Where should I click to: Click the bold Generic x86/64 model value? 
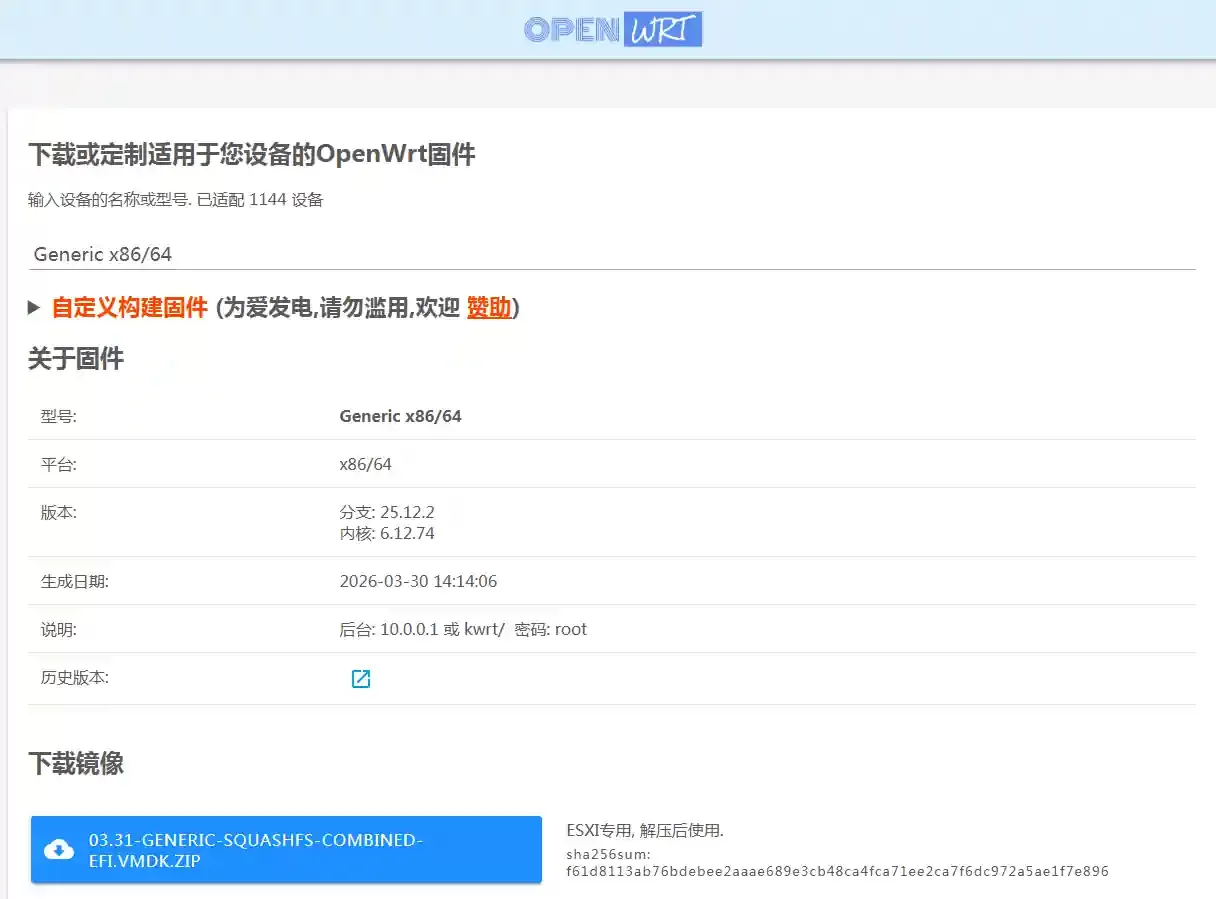(x=400, y=416)
